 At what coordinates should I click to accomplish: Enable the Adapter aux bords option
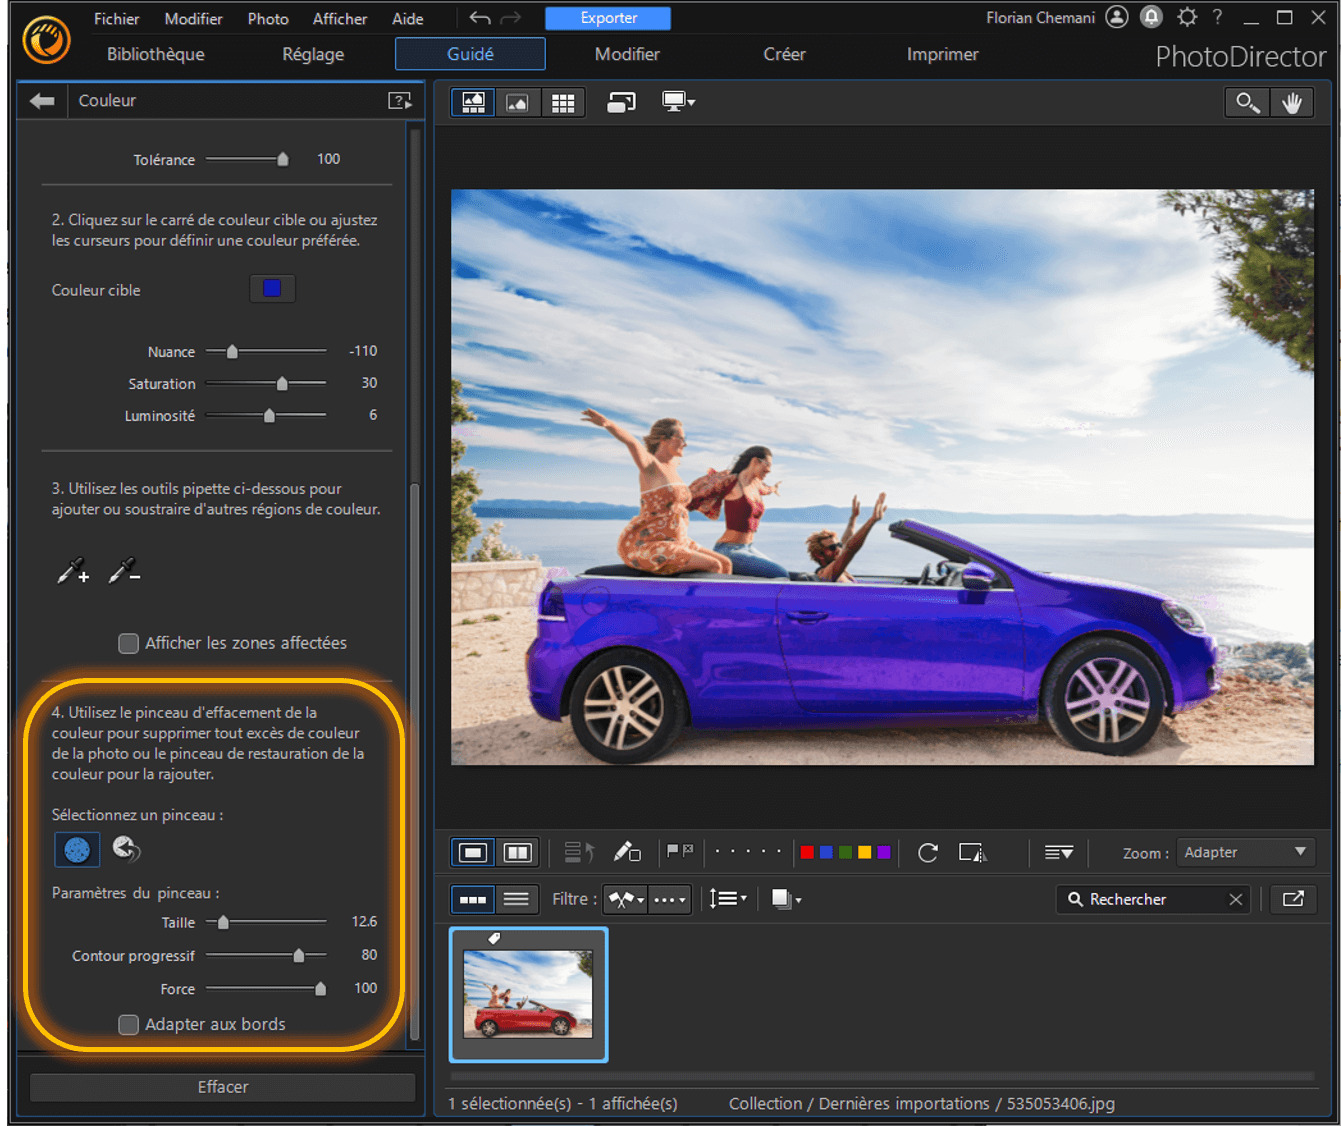point(128,1024)
